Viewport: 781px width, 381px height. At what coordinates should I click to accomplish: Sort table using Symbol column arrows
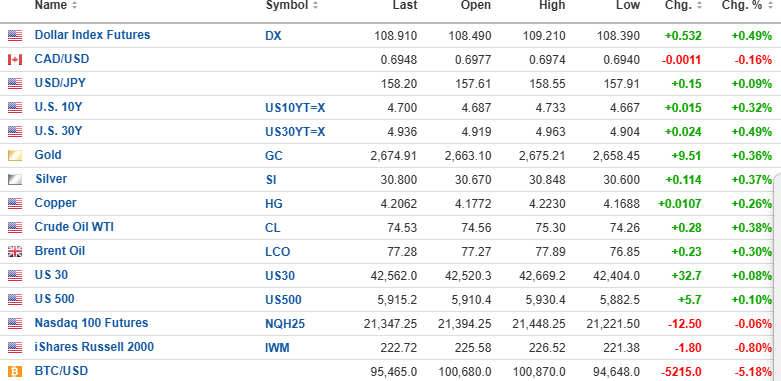click(x=315, y=5)
